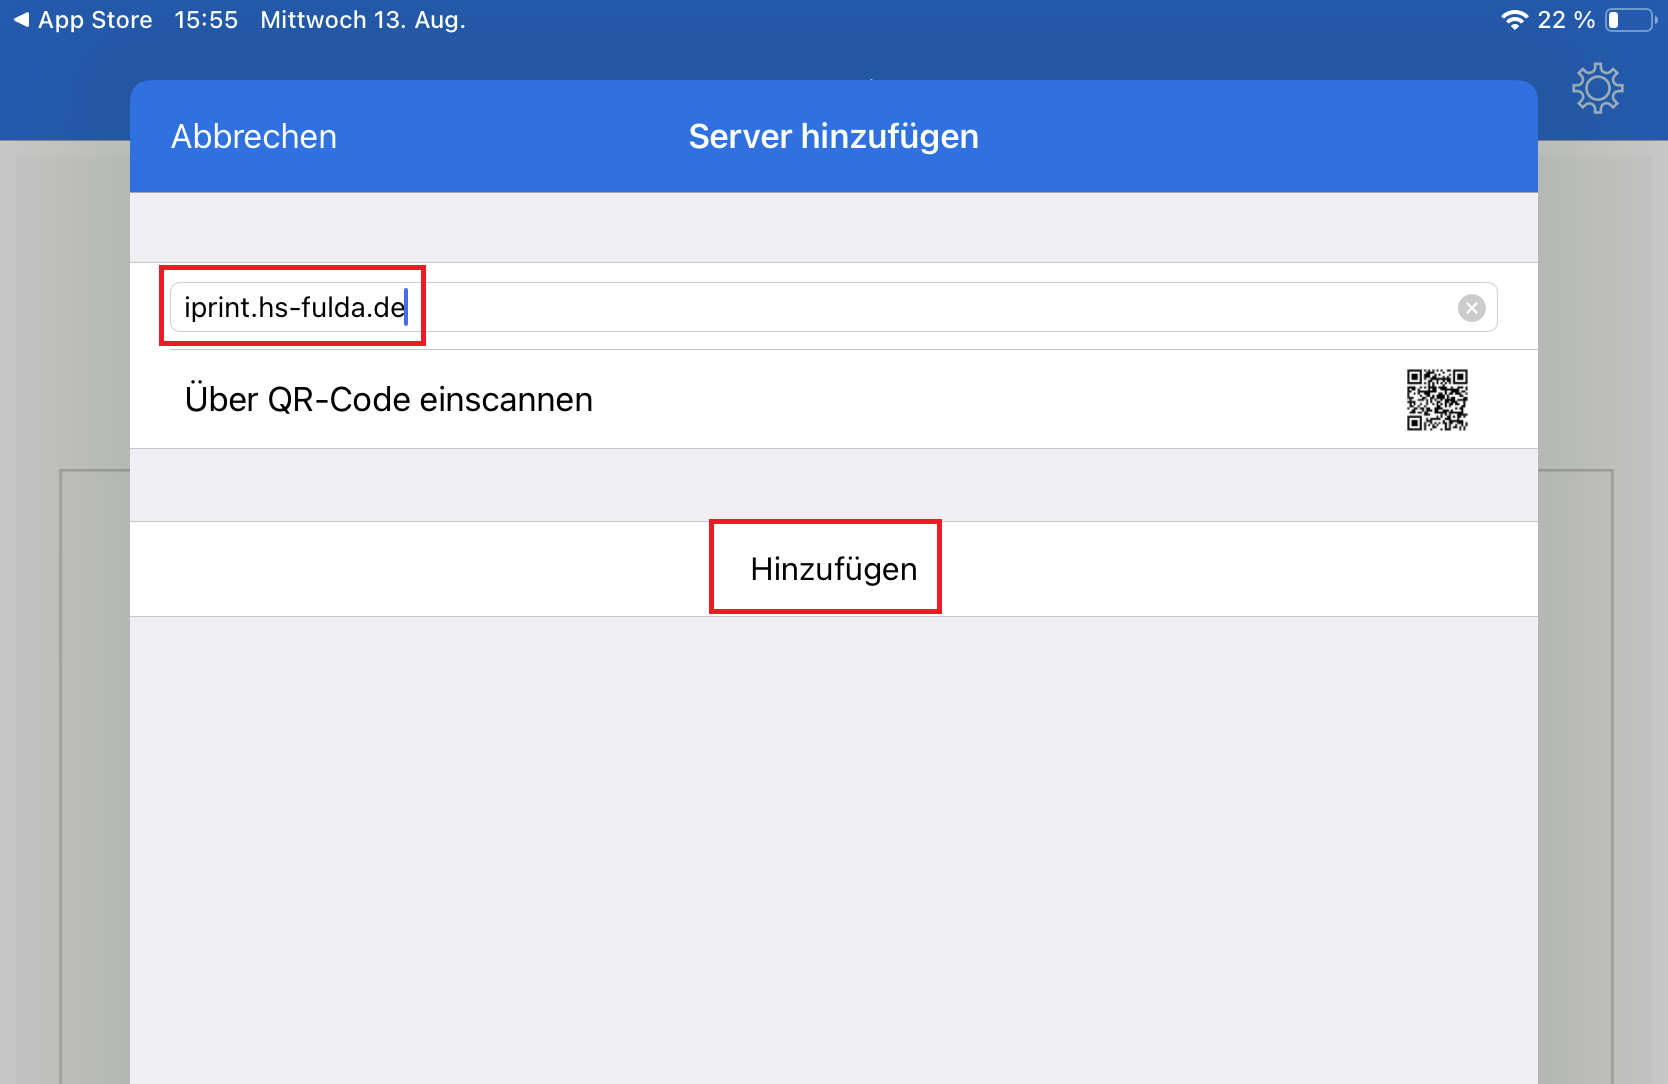Clear the server address with the X icon

pyautogui.click(x=1471, y=308)
